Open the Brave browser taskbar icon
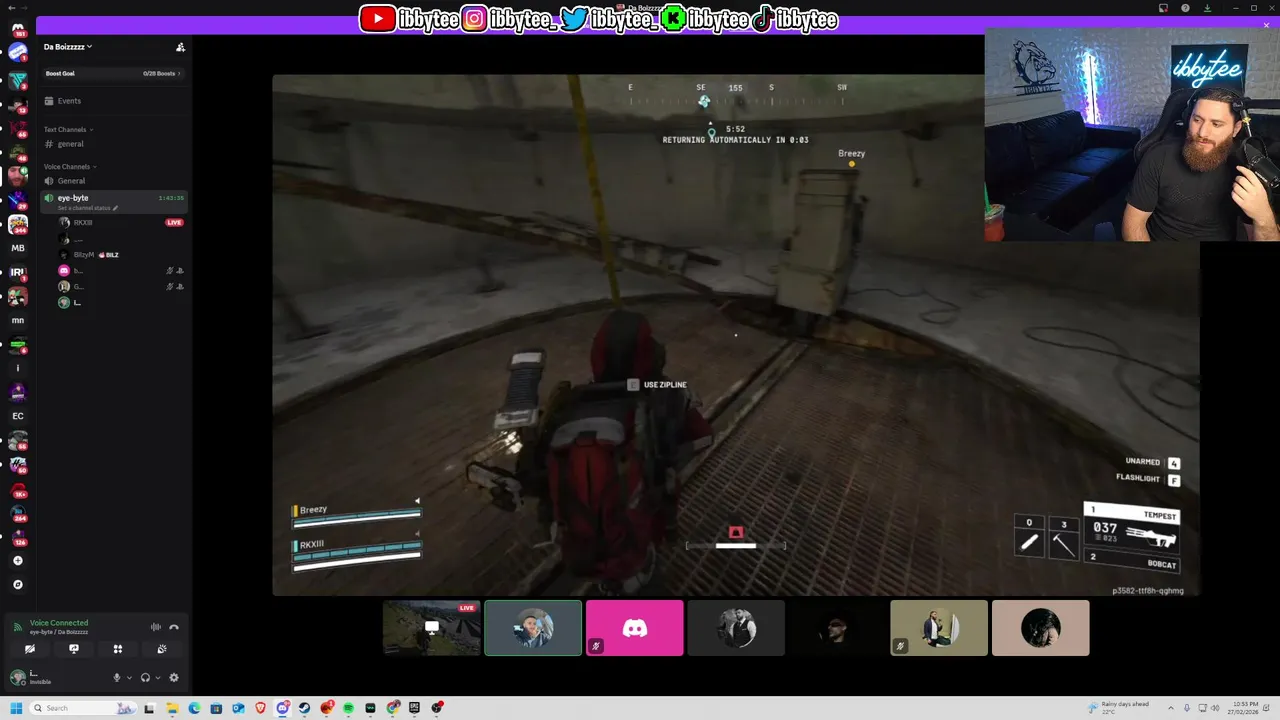Screen dimensions: 1280x720 260,708
